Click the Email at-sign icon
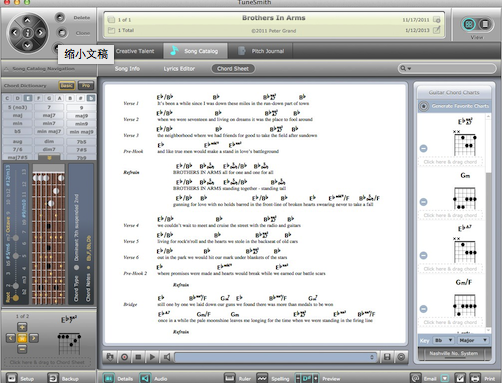 pyautogui.click(x=415, y=378)
